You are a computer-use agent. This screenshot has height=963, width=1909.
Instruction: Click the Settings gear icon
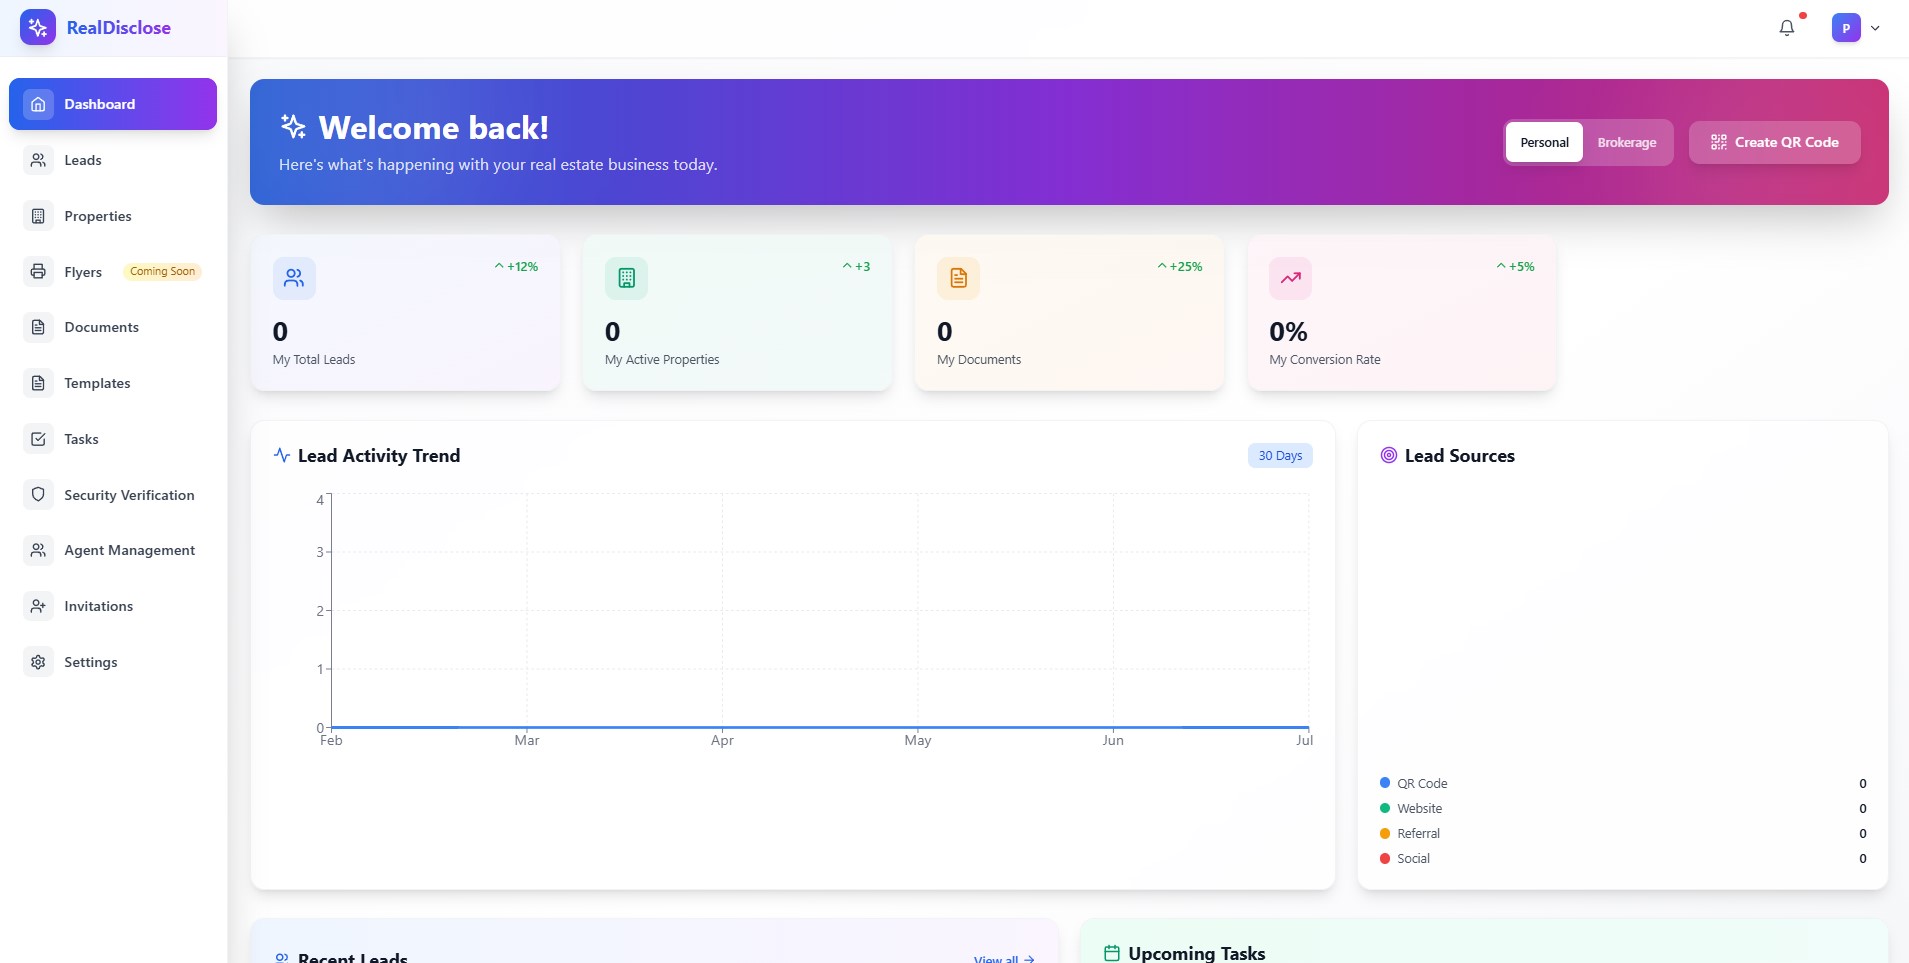tap(38, 662)
